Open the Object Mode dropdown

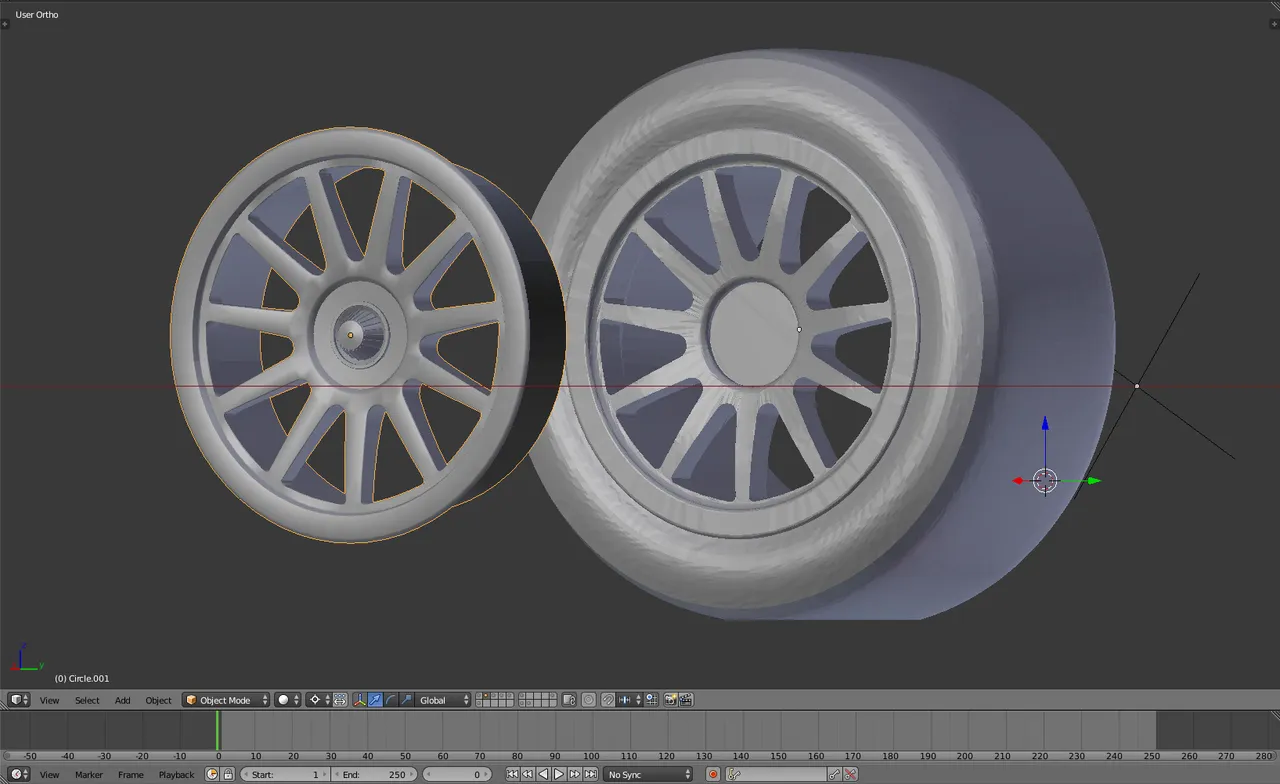pyautogui.click(x=226, y=700)
